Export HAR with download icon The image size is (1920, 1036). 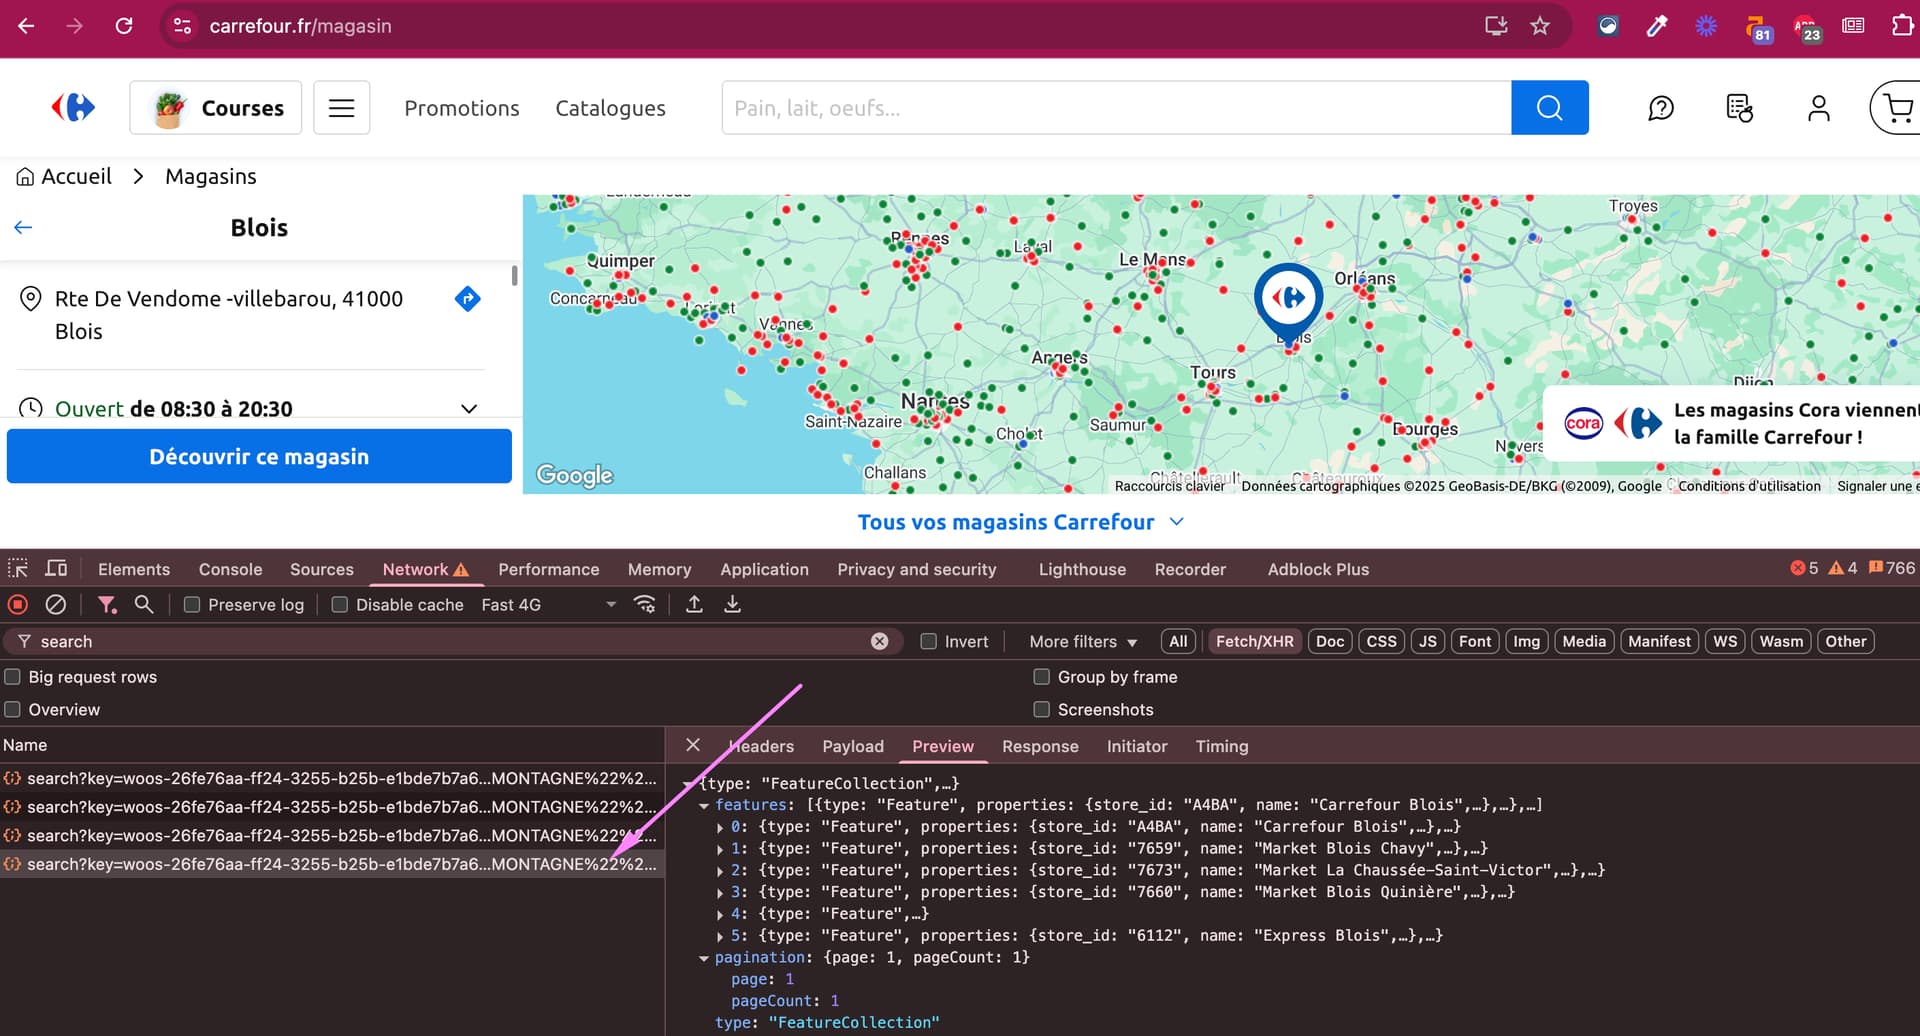click(x=732, y=605)
